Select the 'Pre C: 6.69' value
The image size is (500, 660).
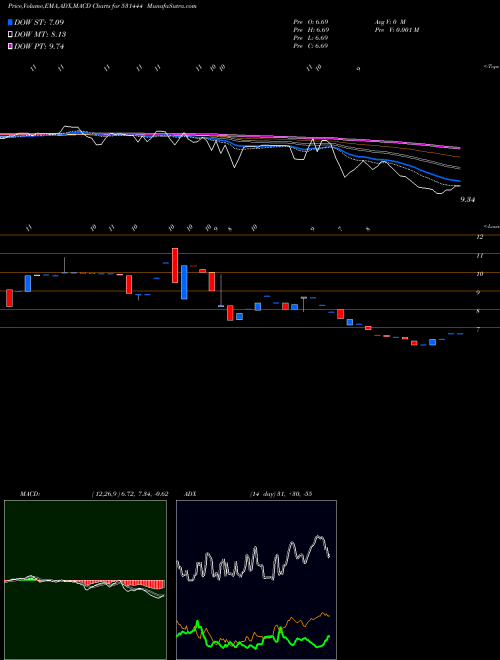[x=311, y=46]
